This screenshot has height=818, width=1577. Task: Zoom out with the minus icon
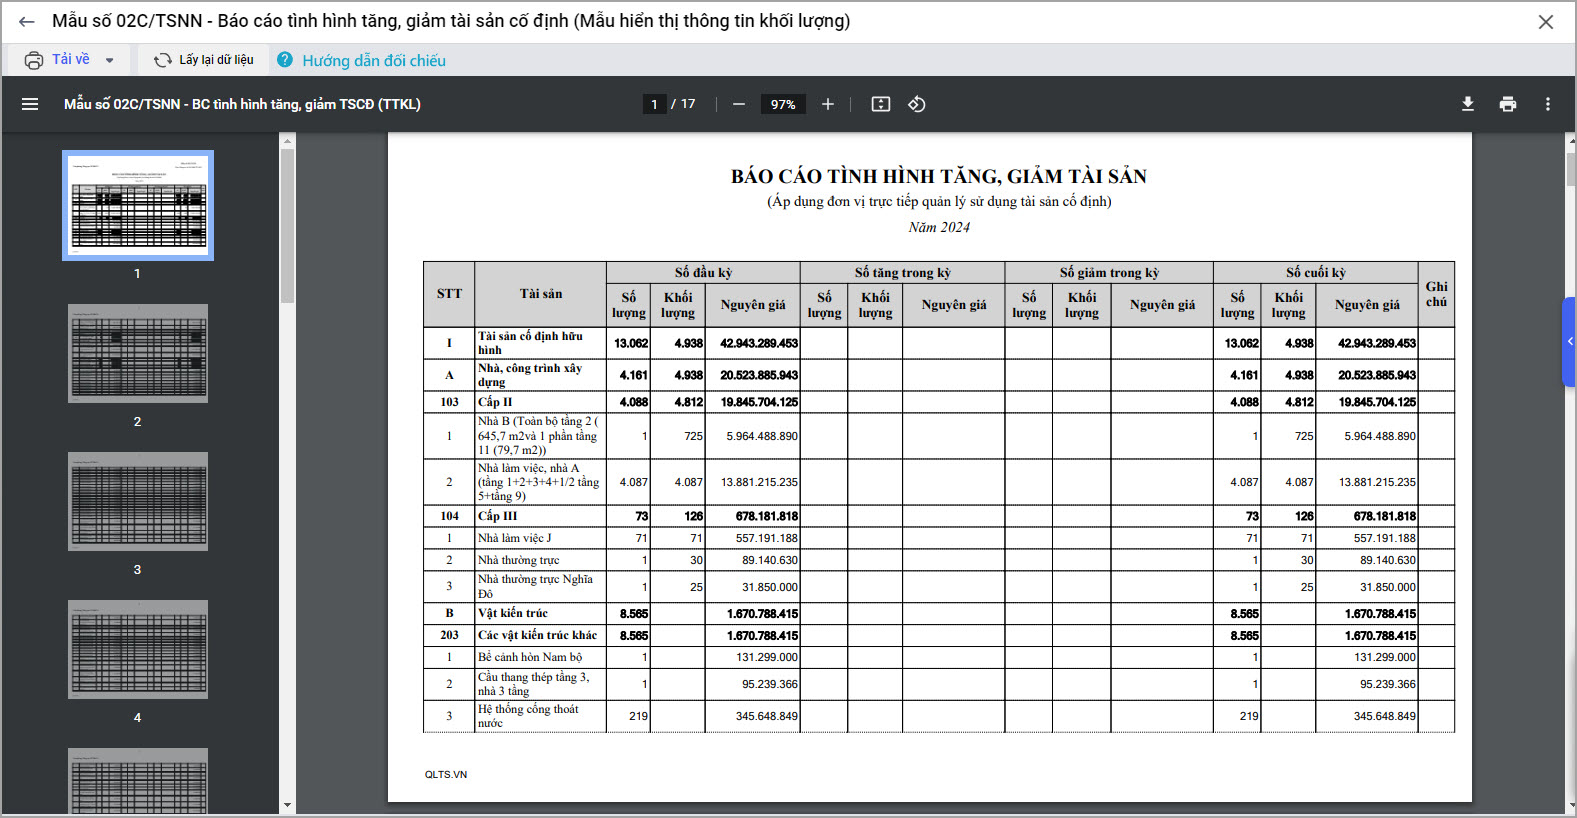tap(739, 104)
